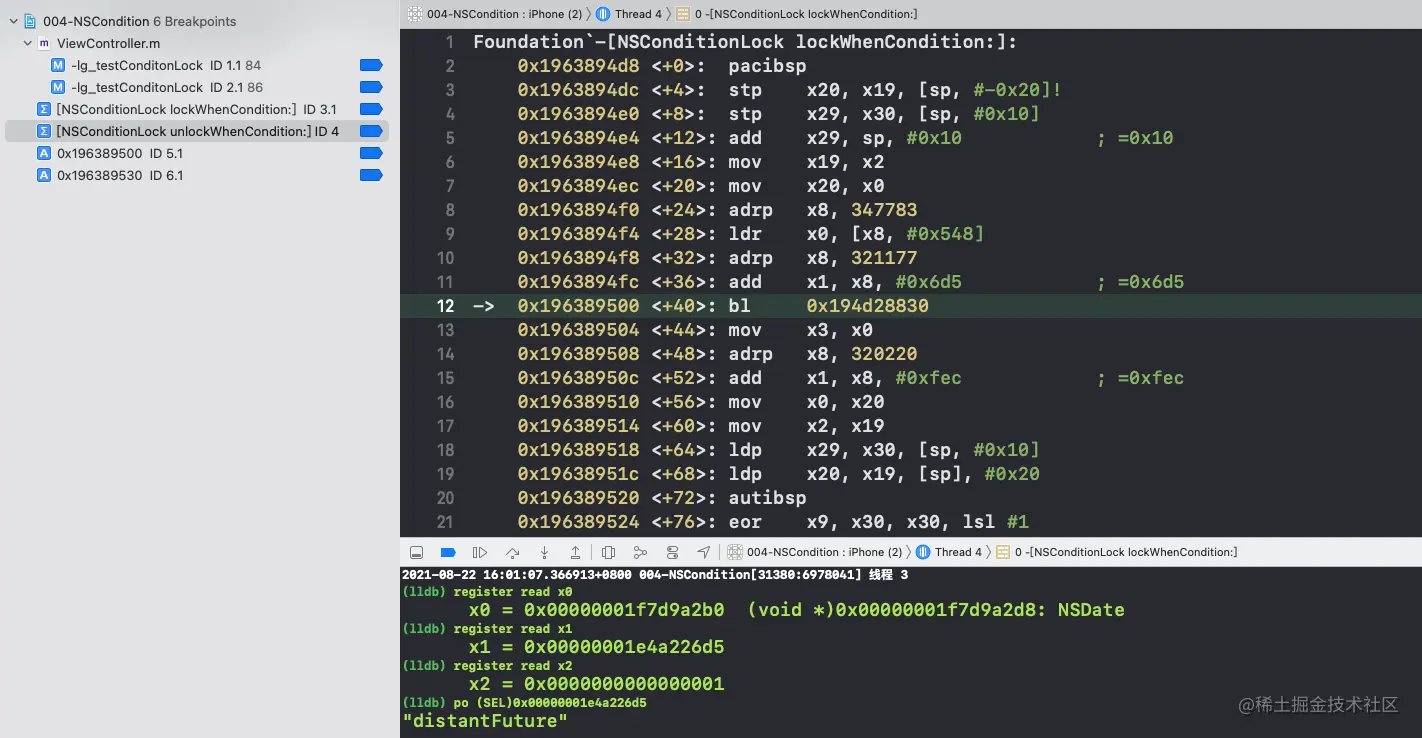This screenshot has height=738, width=1422.
Task: Click NSDate text in console output
Action: coord(1091,610)
